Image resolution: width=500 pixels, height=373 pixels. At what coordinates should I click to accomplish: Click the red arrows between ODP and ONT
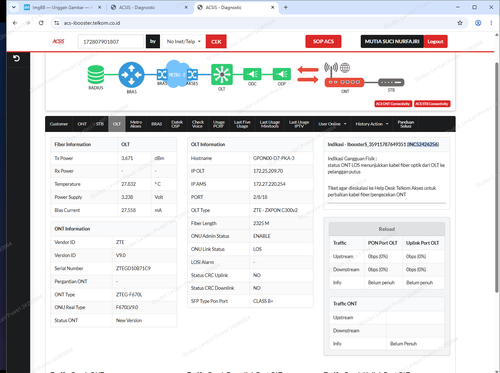click(308, 74)
